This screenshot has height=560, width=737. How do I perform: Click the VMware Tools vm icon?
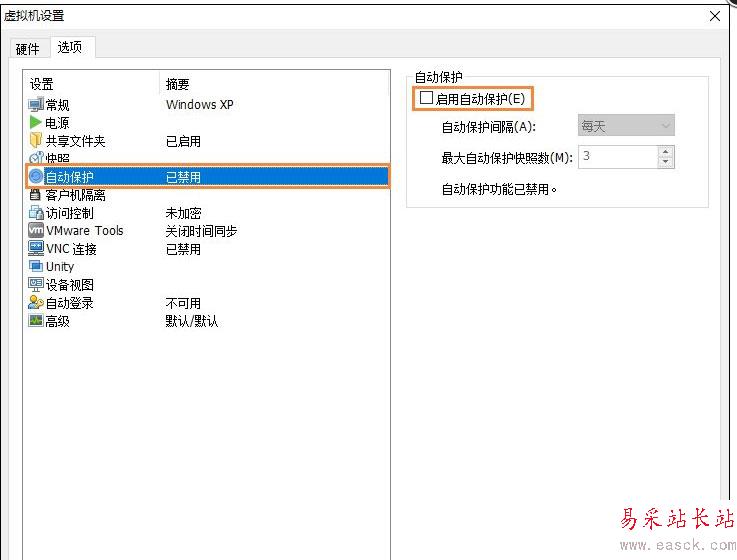(36, 230)
